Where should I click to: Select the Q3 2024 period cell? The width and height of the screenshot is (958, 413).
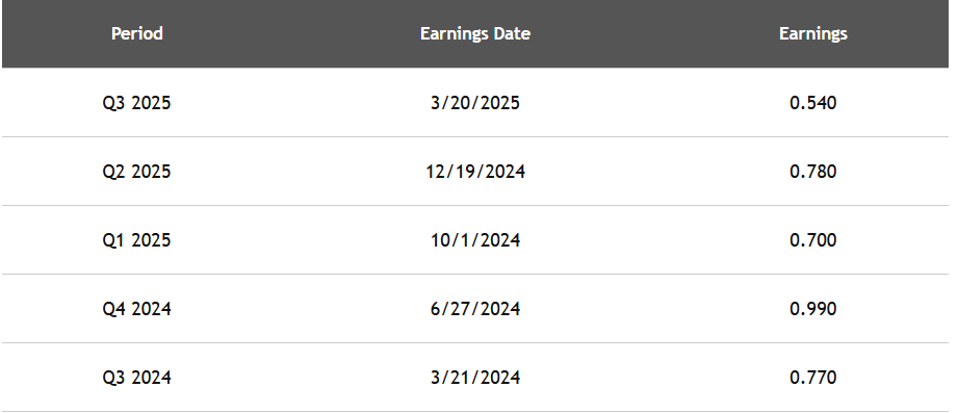[x=137, y=378]
